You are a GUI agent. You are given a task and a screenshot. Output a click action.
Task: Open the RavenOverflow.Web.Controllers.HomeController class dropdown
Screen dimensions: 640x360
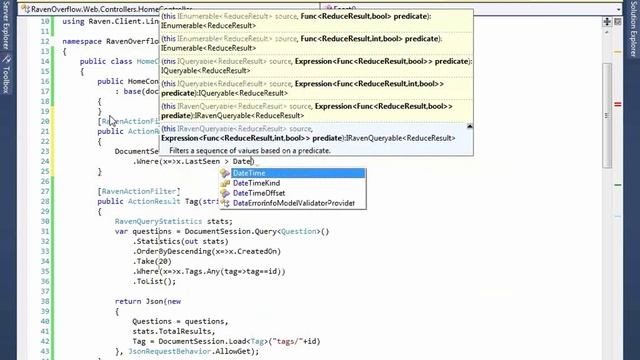point(169,9)
